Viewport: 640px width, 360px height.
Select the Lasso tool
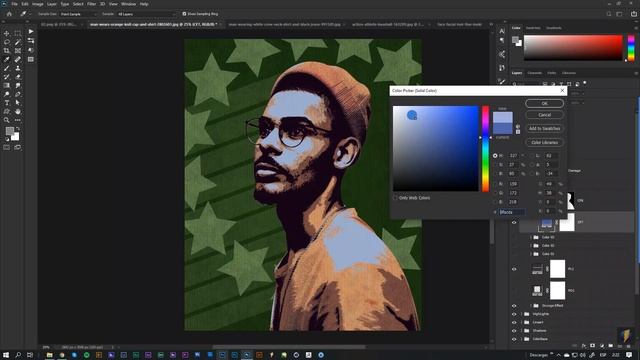click(7, 42)
